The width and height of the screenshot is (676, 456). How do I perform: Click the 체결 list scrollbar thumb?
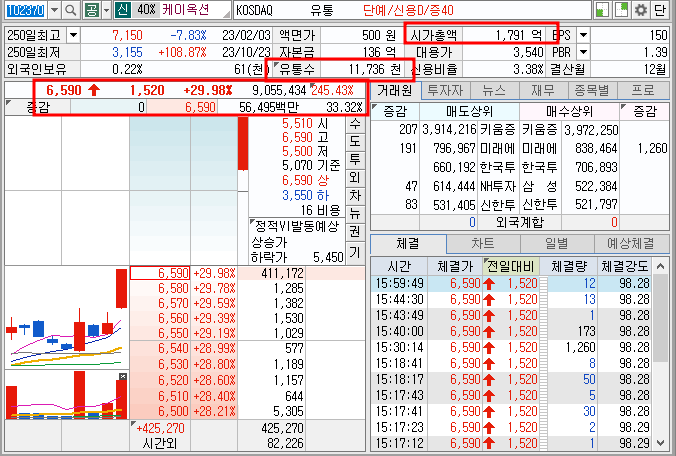660,319
